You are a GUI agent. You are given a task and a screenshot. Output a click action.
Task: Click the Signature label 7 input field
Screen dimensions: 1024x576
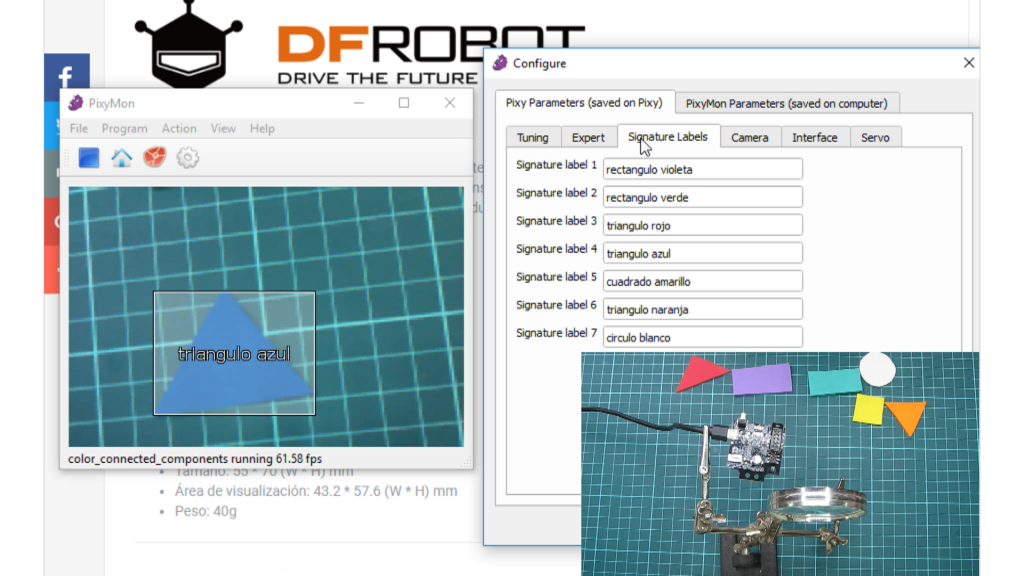(702, 337)
